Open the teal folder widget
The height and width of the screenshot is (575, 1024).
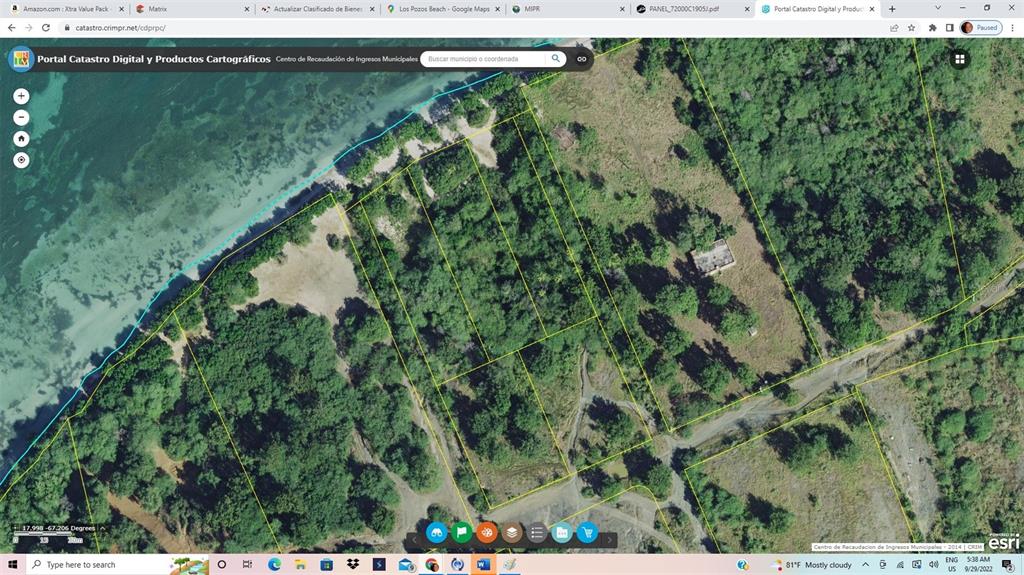(x=562, y=533)
